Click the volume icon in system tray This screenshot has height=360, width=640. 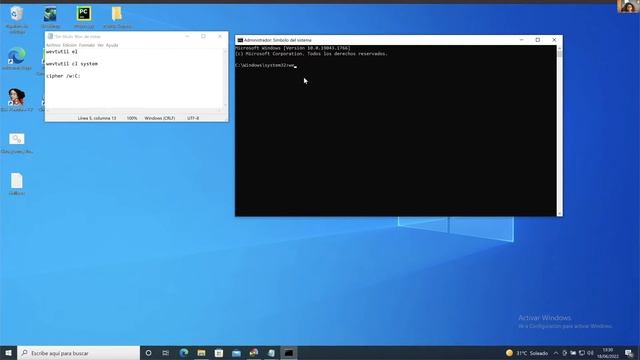pyautogui.click(x=590, y=353)
